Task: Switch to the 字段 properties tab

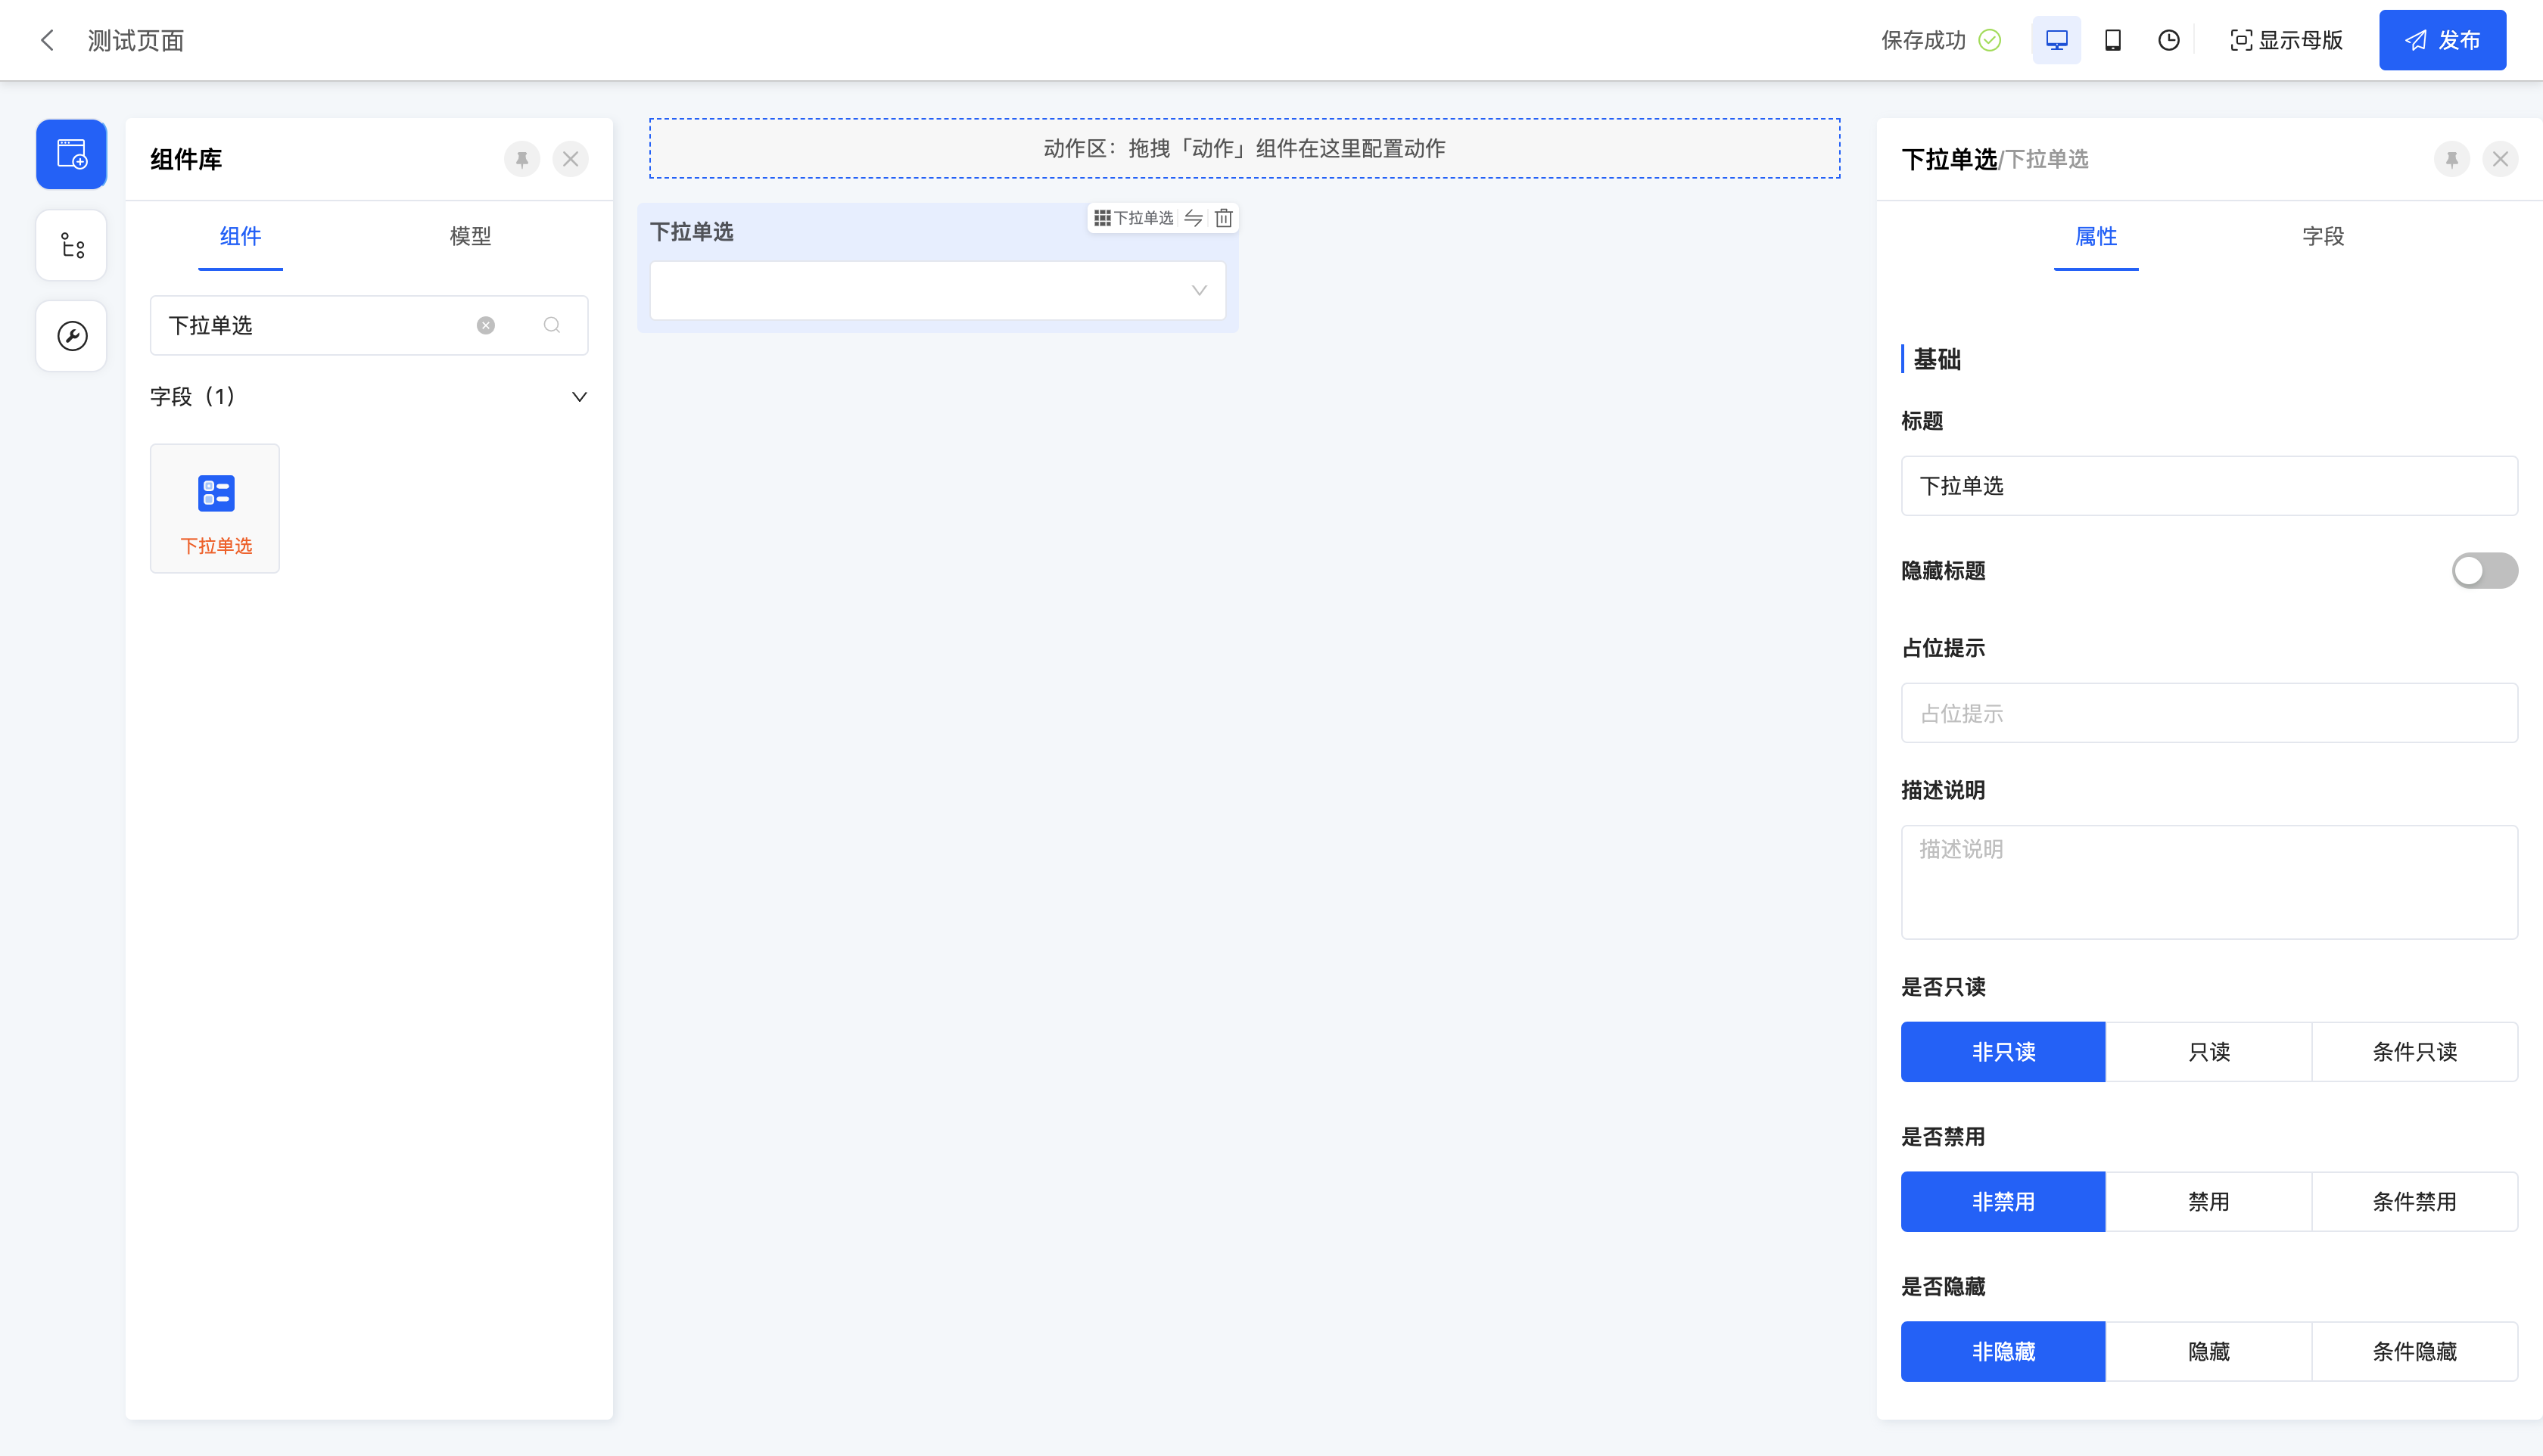Action: click(2322, 236)
